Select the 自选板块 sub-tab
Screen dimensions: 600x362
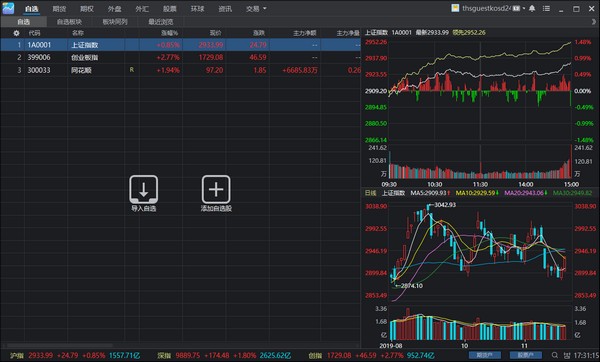69,22
